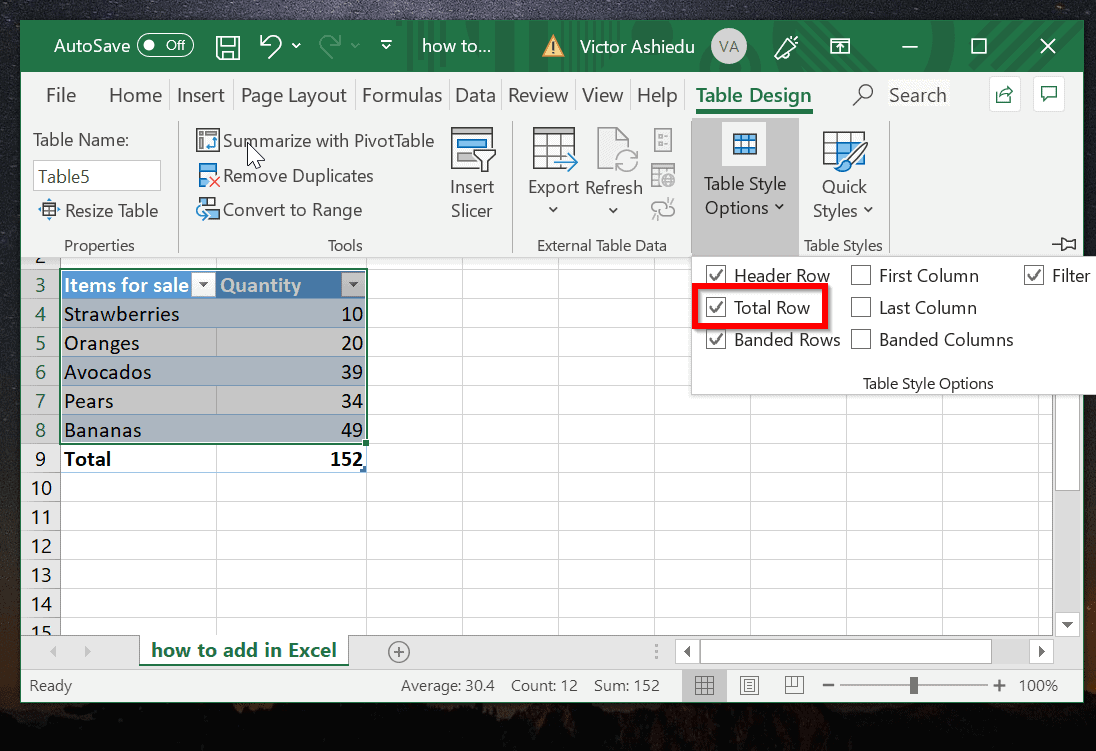This screenshot has width=1096, height=751.
Task: Click zoom in plus icon
Action: click(x=1000, y=686)
